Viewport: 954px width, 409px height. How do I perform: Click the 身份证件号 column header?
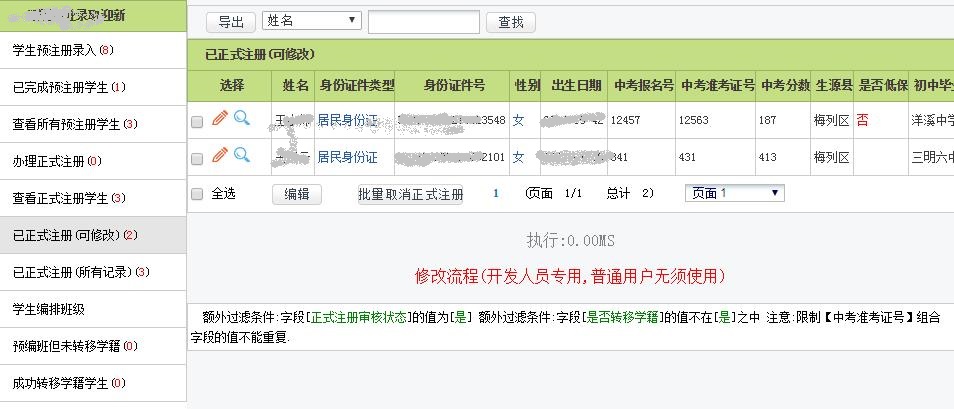point(454,85)
